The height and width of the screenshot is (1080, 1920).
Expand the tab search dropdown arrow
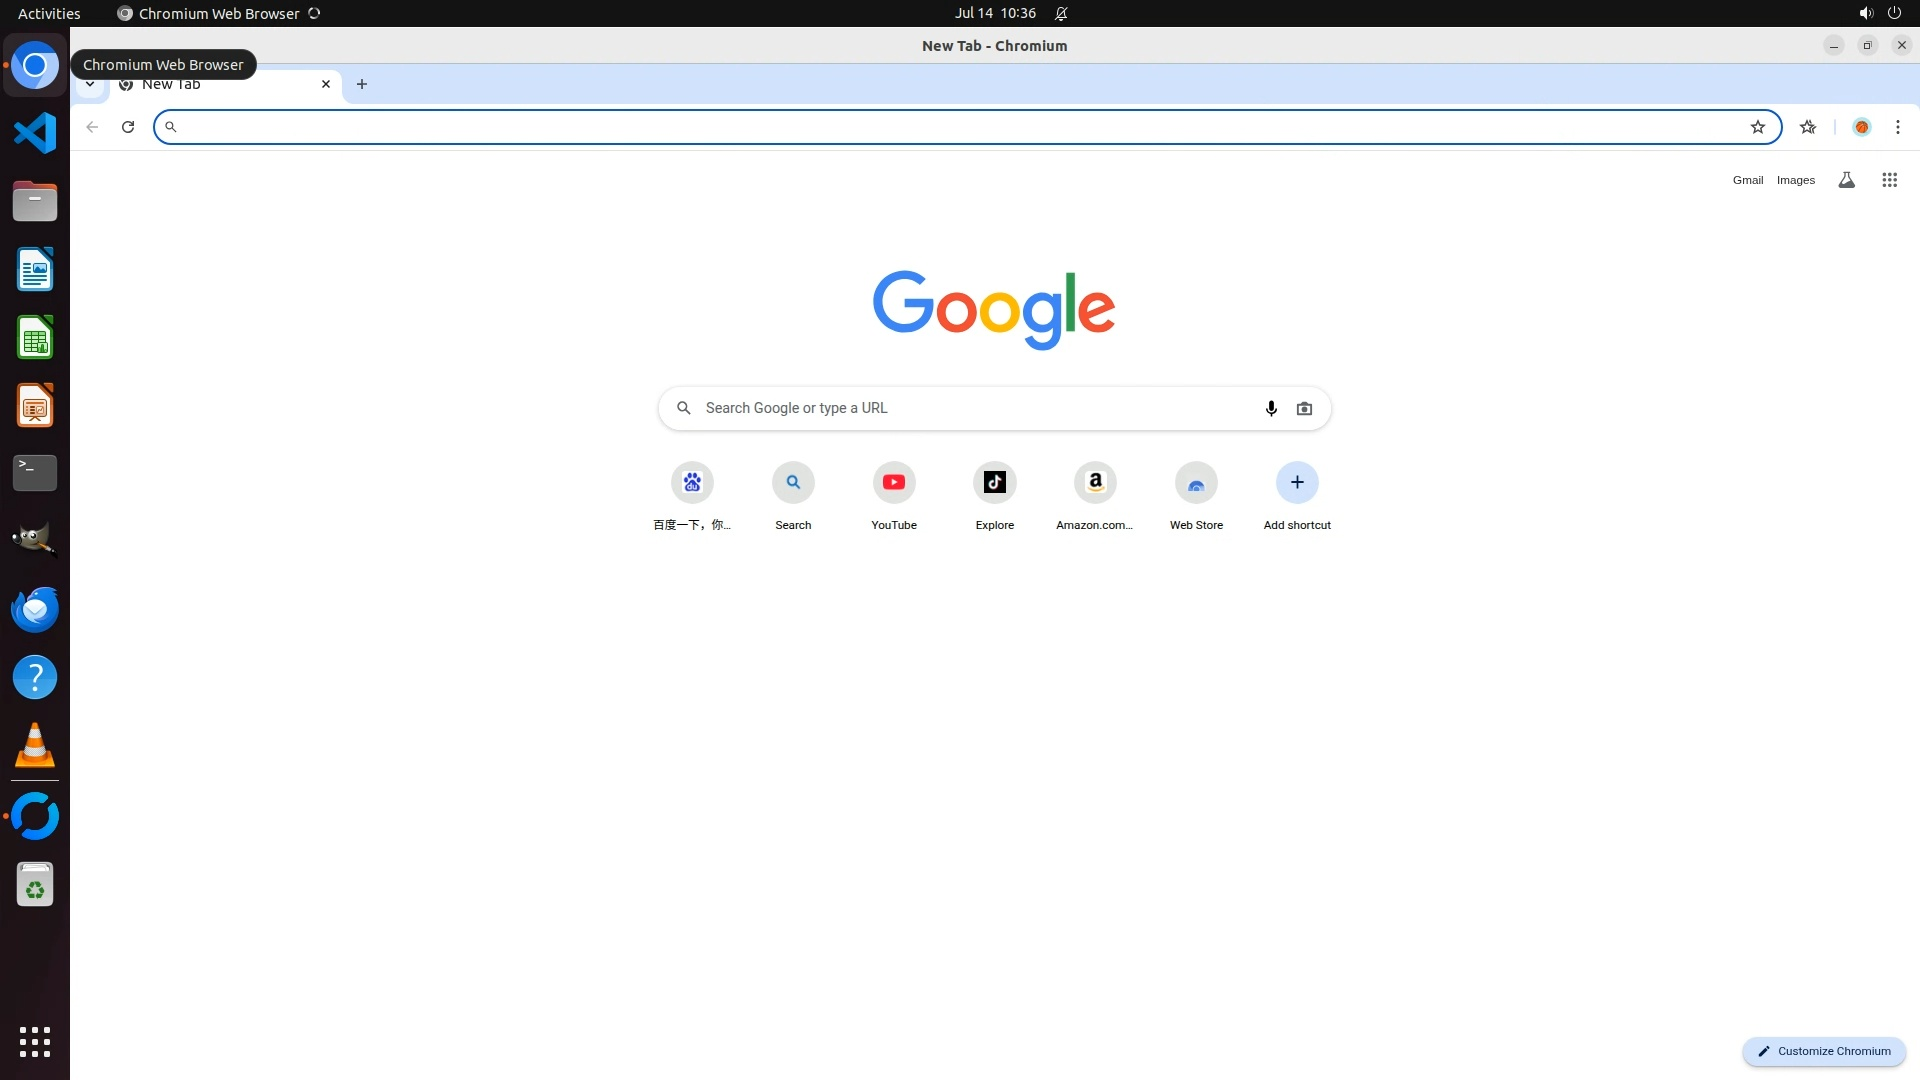90,85
